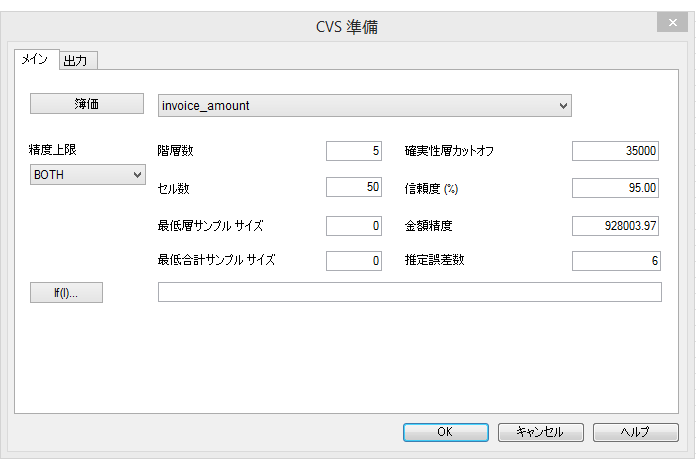Select the 金額精度 value field

[x=615, y=225]
